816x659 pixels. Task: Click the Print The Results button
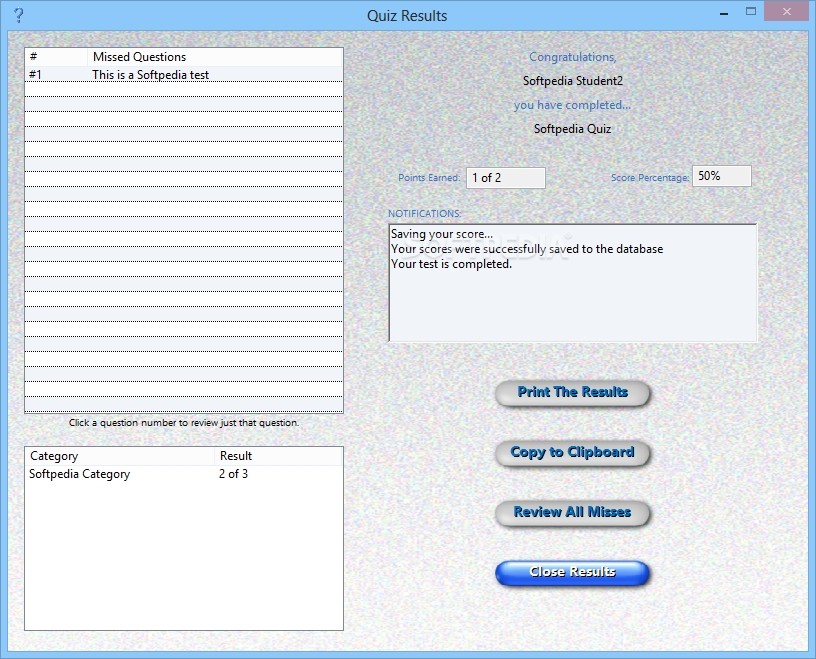point(572,392)
